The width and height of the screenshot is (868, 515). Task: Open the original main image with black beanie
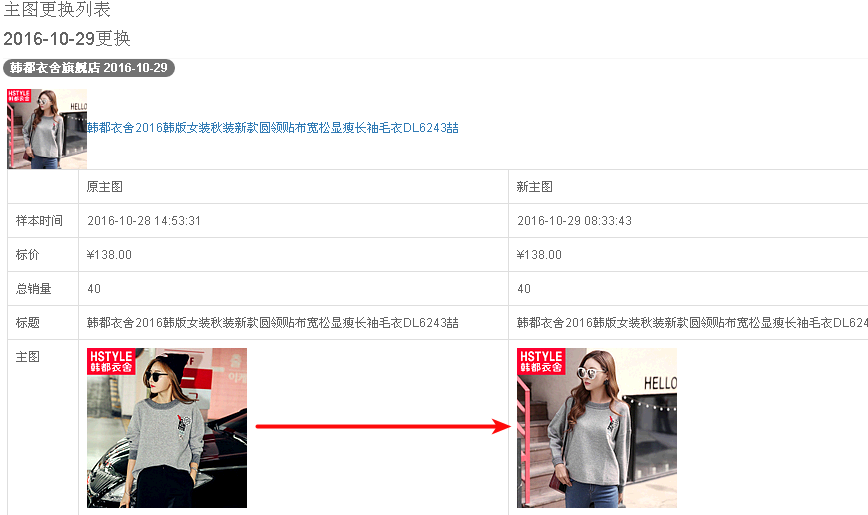[x=167, y=428]
